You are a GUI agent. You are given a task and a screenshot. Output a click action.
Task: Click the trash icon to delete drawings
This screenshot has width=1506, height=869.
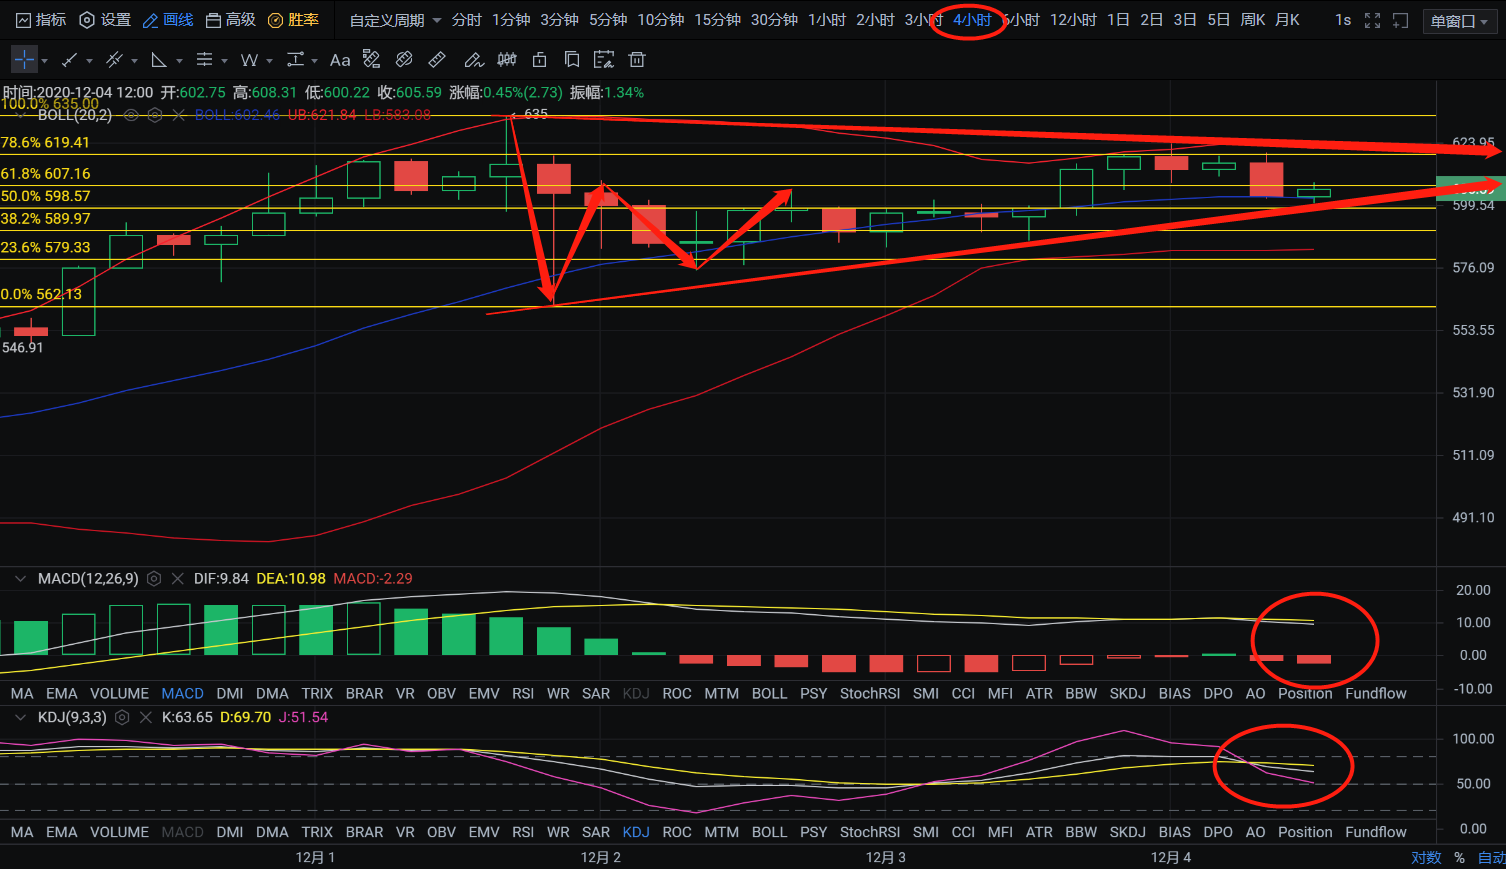point(637,60)
